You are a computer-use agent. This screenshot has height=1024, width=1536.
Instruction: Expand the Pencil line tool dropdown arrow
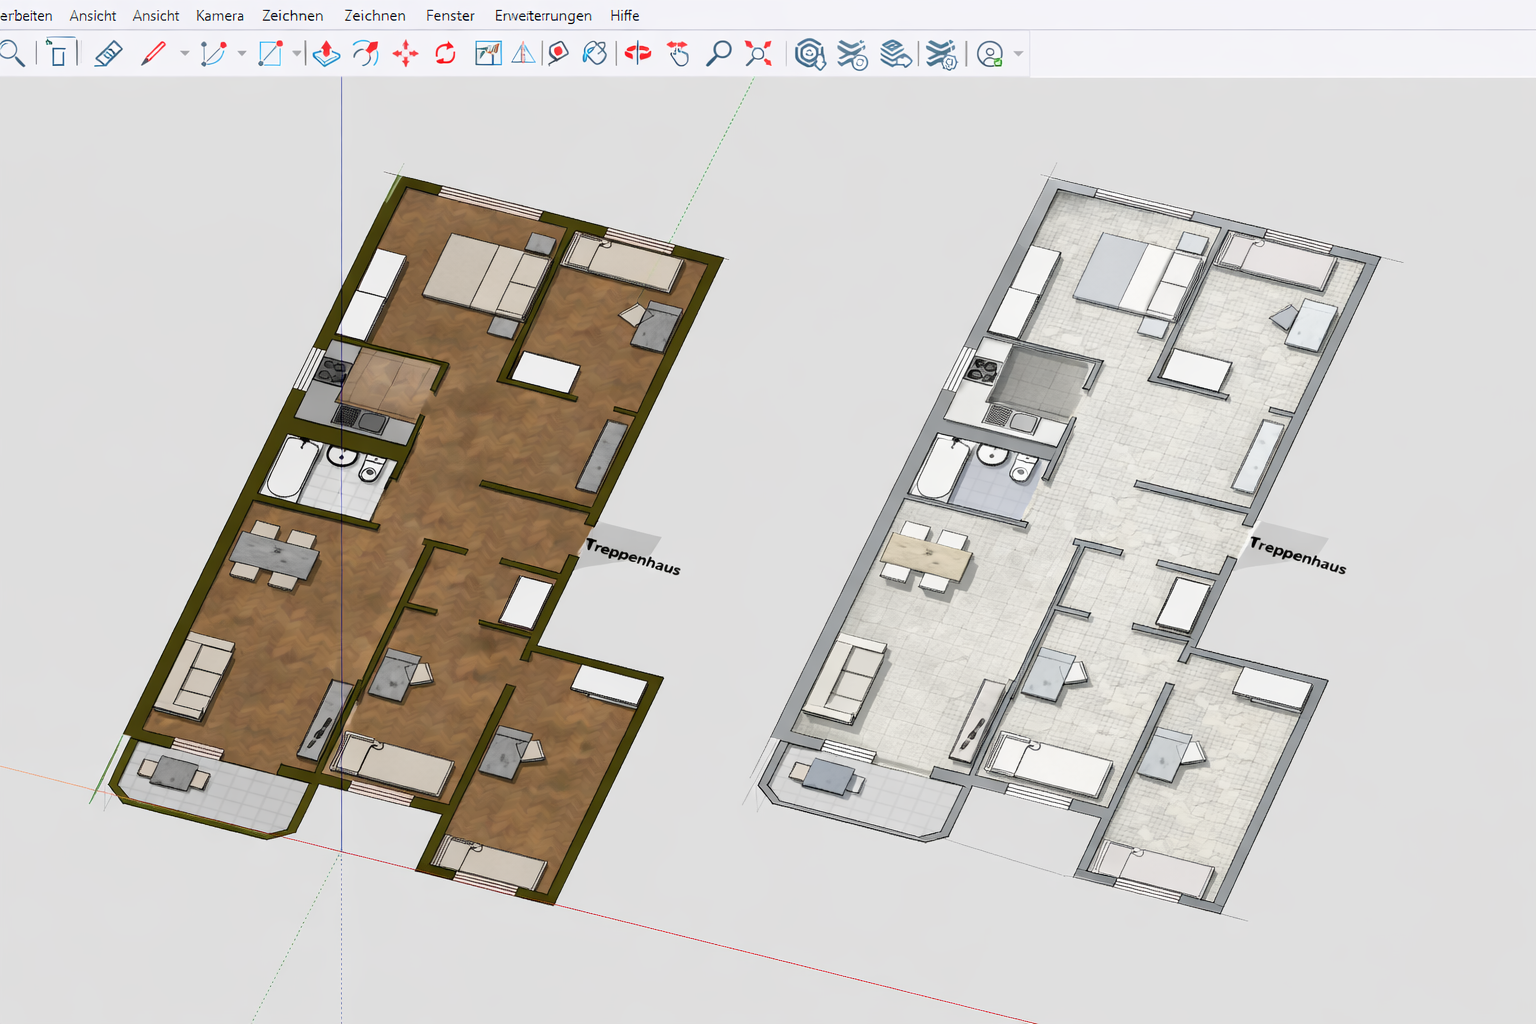point(184,53)
